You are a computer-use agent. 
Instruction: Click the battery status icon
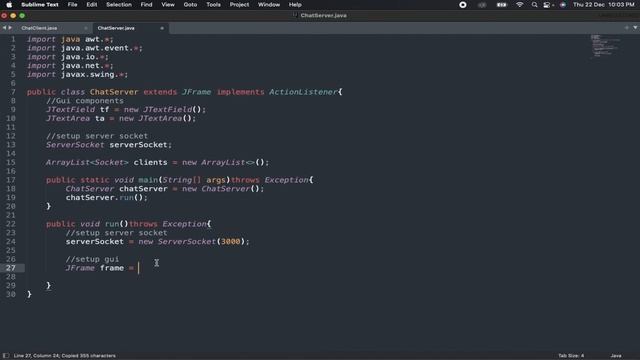pos(501,5)
